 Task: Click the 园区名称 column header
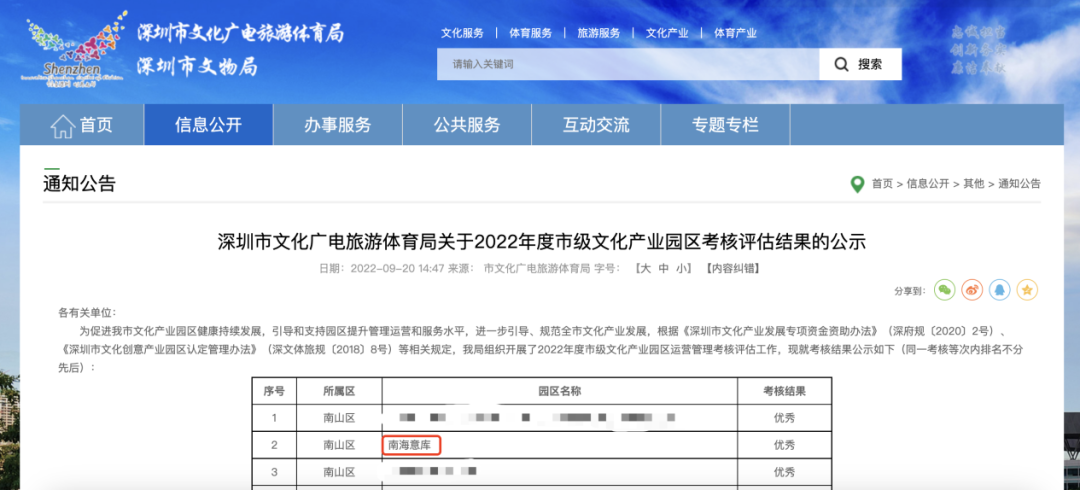[559, 391]
